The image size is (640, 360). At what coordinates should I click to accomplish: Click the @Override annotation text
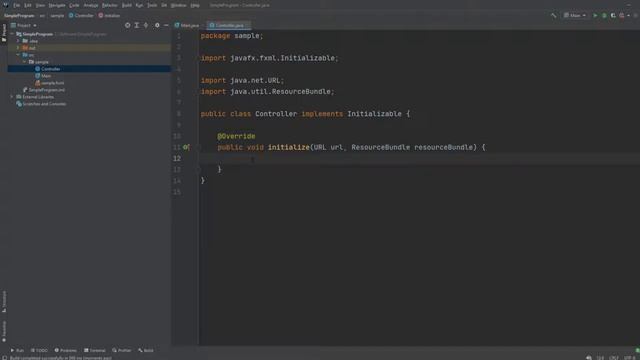click(x=236, y=136)
